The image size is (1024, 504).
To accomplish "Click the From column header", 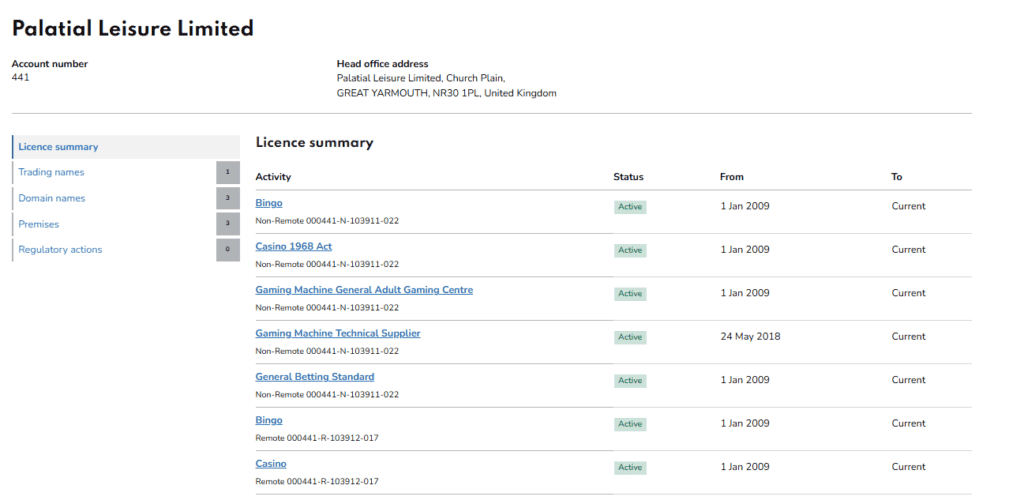I will 731,177.
